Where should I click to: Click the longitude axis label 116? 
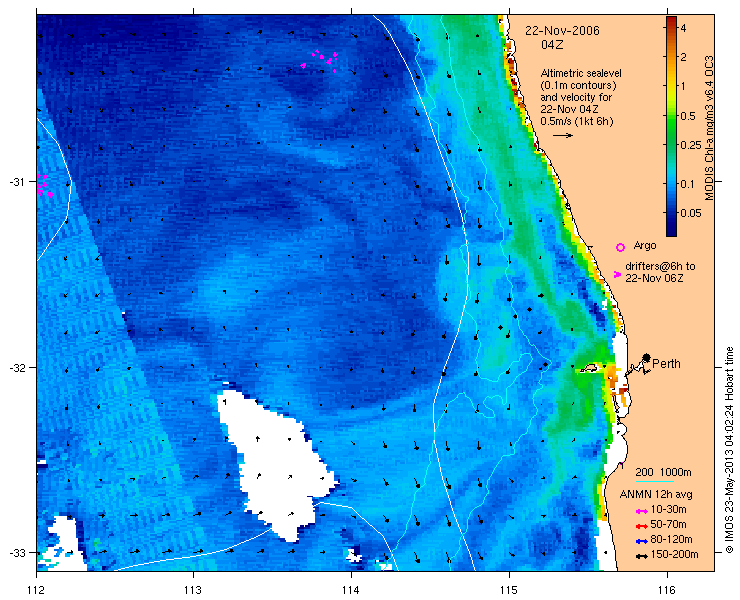click(x=667, y=590)
